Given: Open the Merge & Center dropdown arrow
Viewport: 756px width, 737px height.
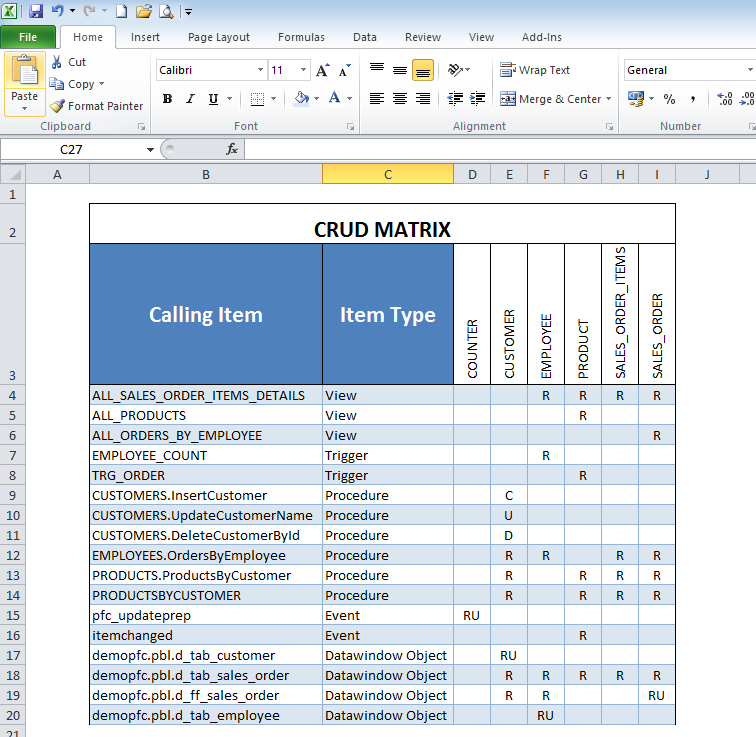Looking at the screenshot, I should pyautogui.click(x=610, y=99).
